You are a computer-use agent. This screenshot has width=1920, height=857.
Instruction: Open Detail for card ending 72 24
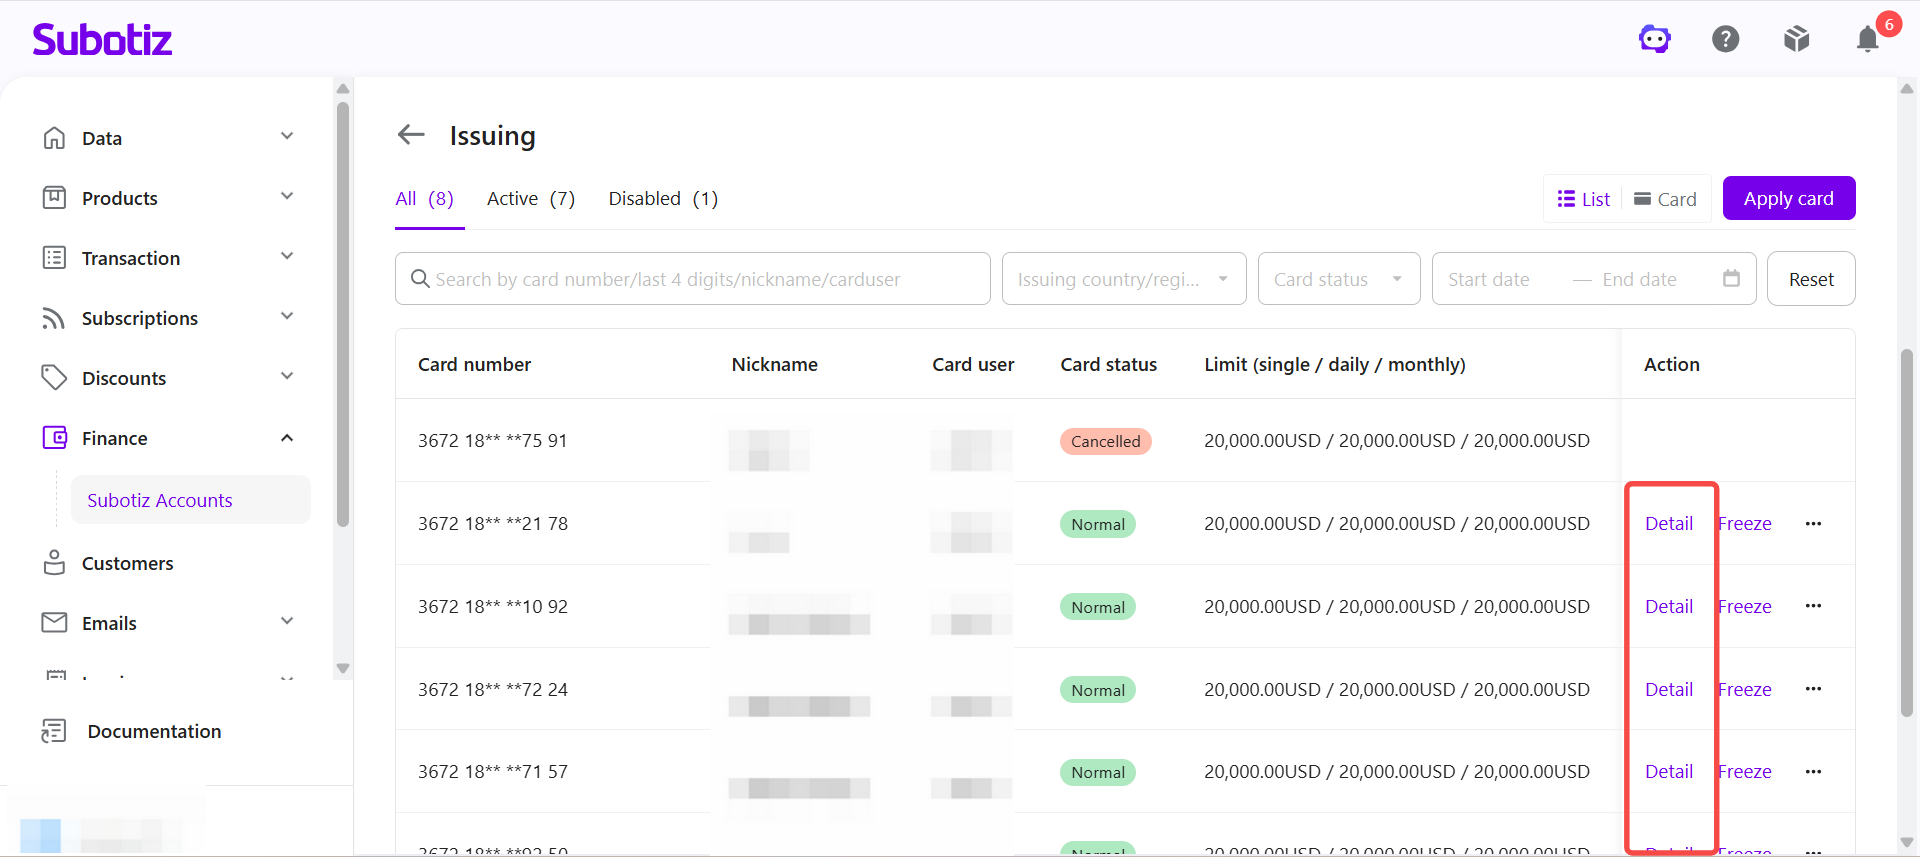1669,689
